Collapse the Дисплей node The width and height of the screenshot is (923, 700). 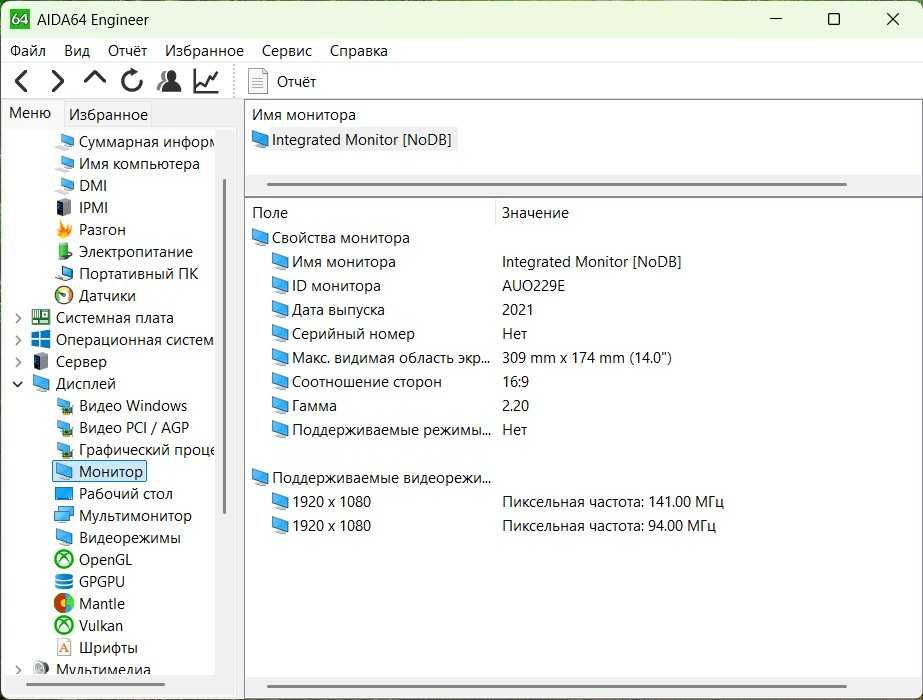18,384
